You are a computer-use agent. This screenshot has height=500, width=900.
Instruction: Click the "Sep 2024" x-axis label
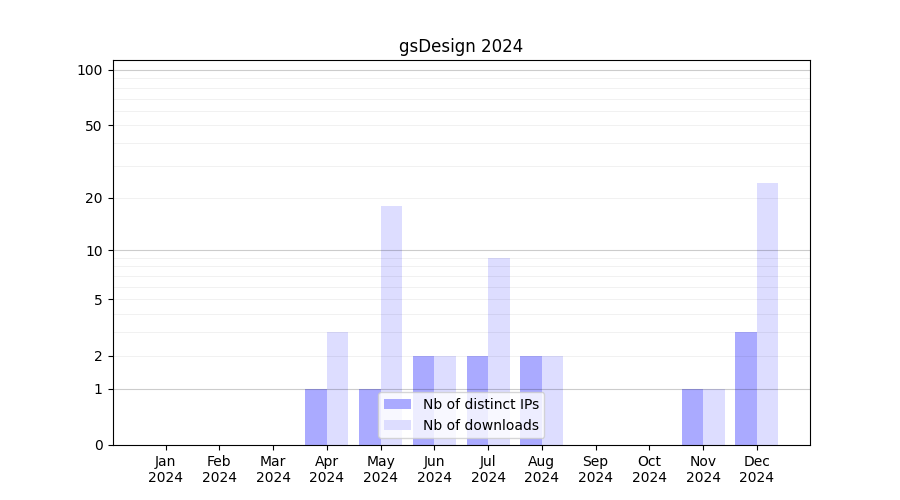tap(595, 469)
